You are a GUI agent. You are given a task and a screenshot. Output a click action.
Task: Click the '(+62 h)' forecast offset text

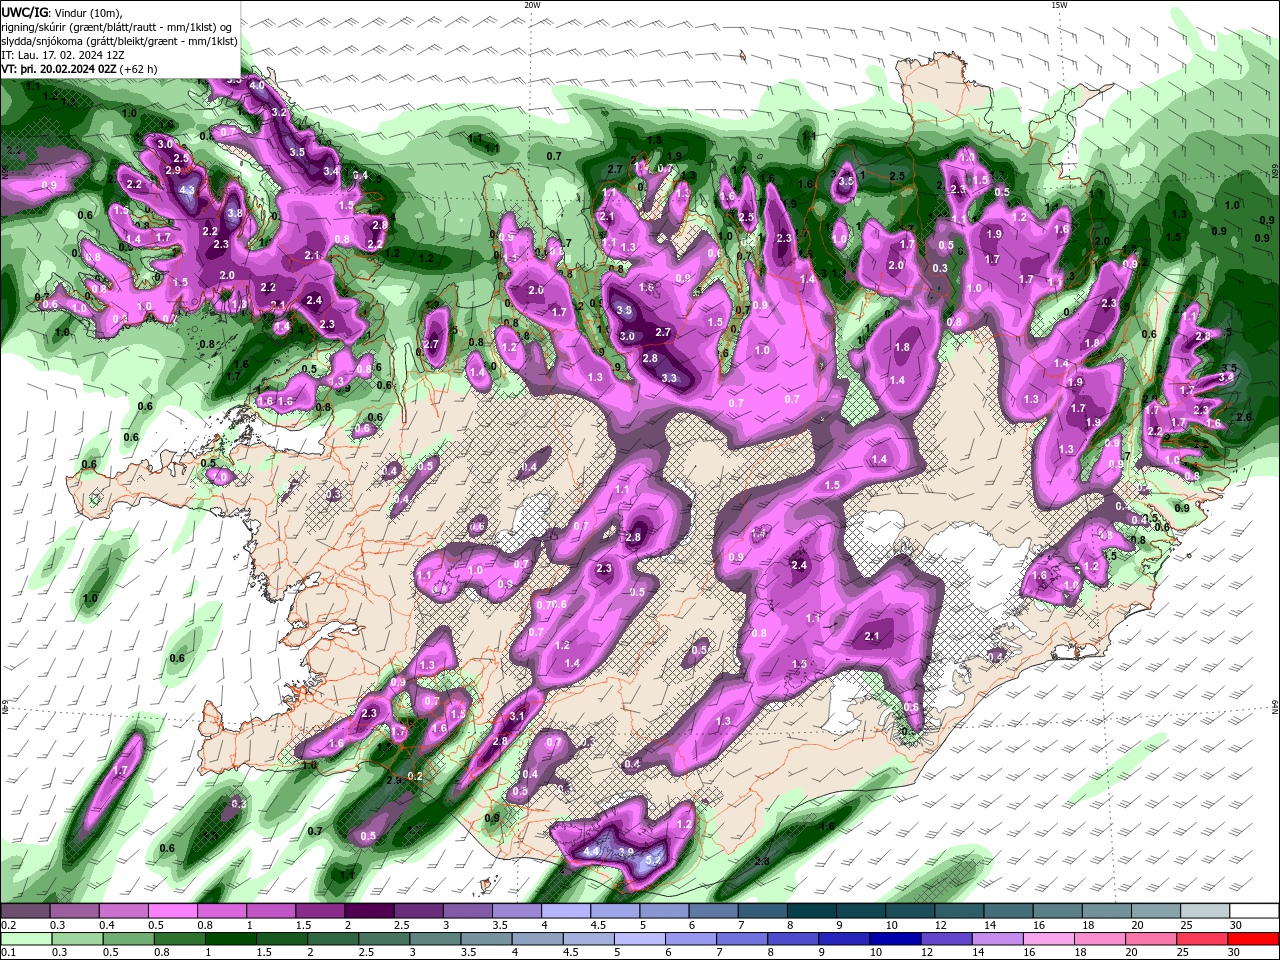pyautogui.click(x=138, y=69)
